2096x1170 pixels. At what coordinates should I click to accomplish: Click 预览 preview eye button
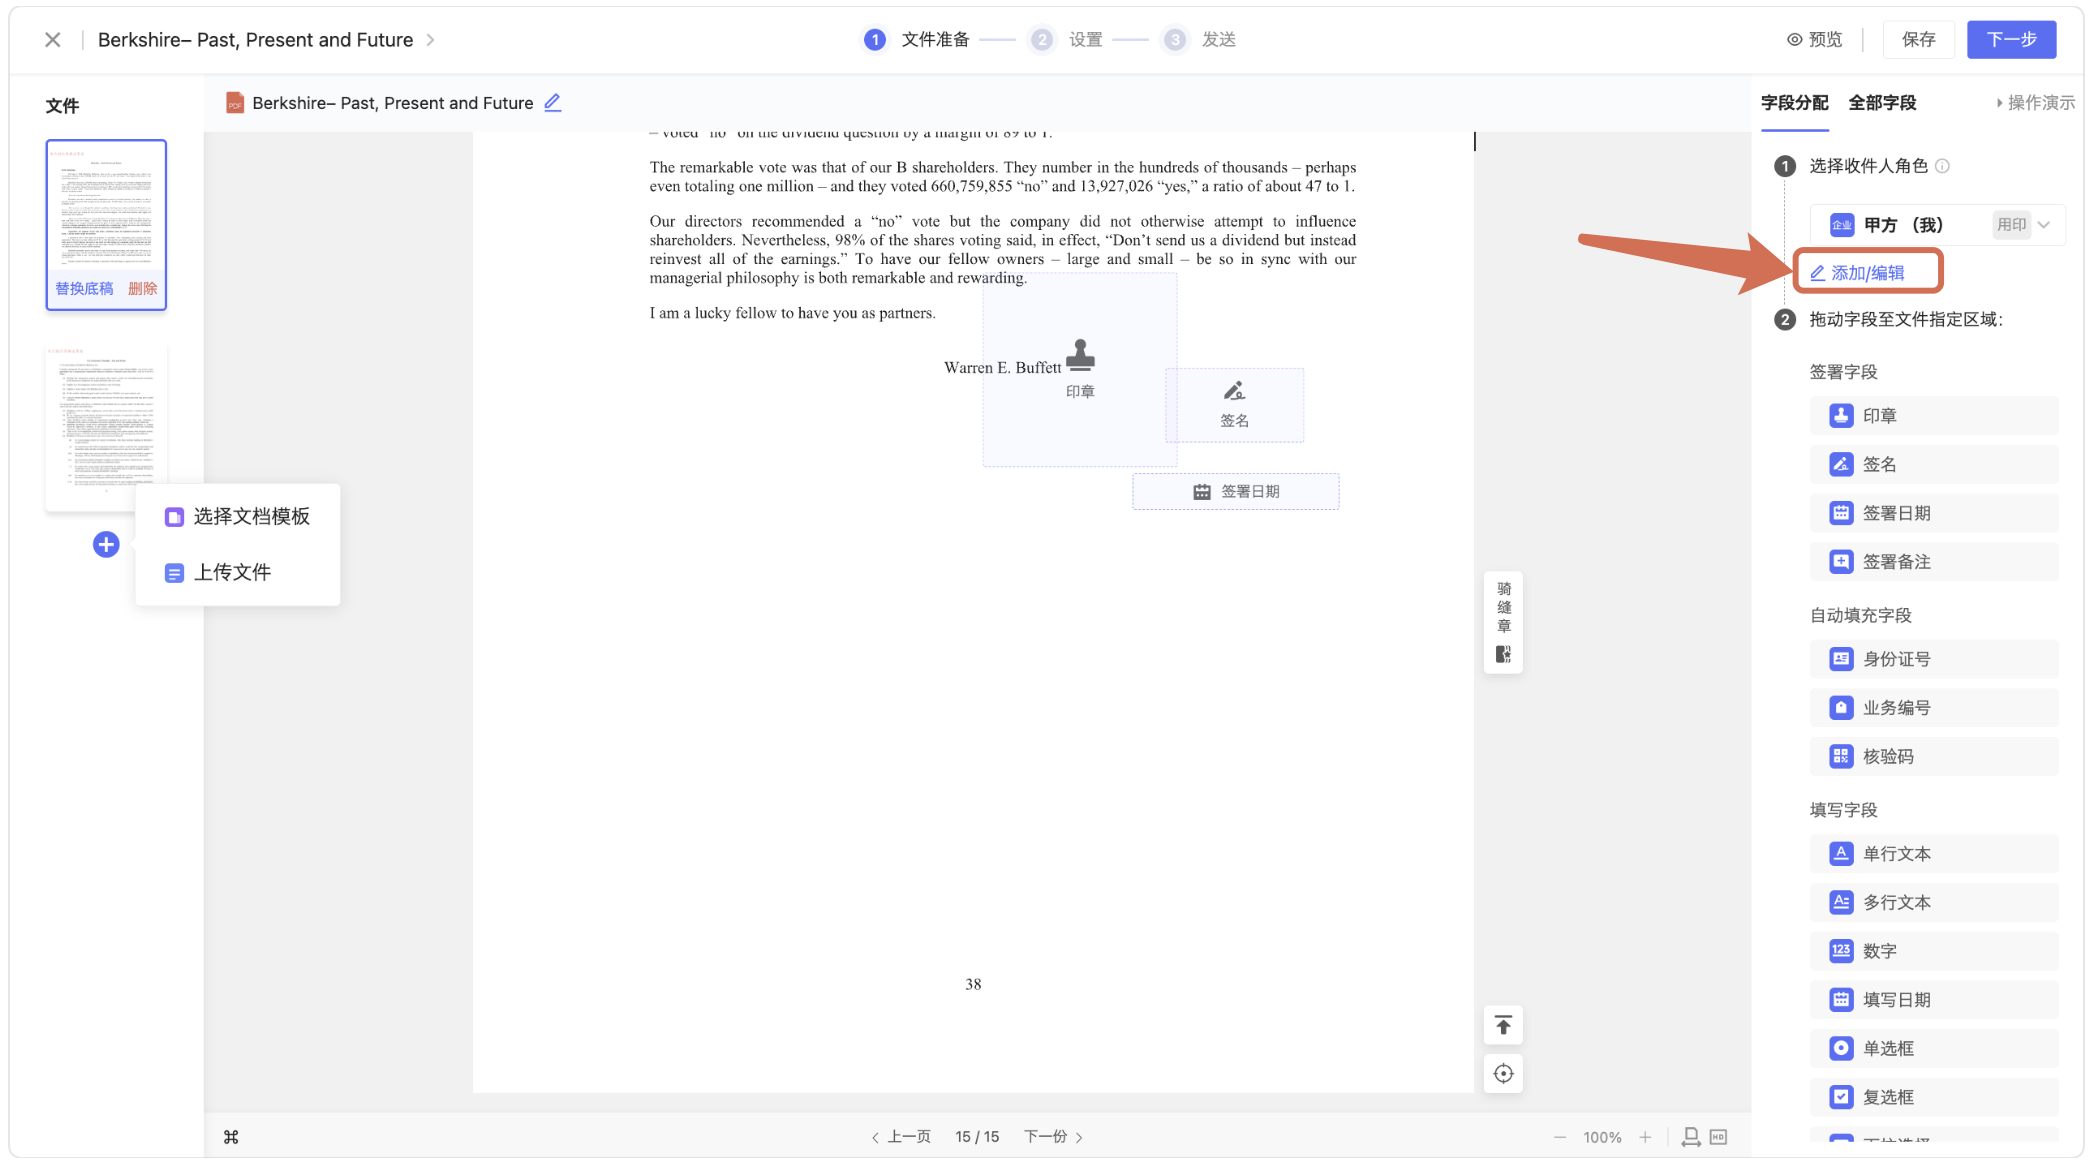coord(1815,40)
